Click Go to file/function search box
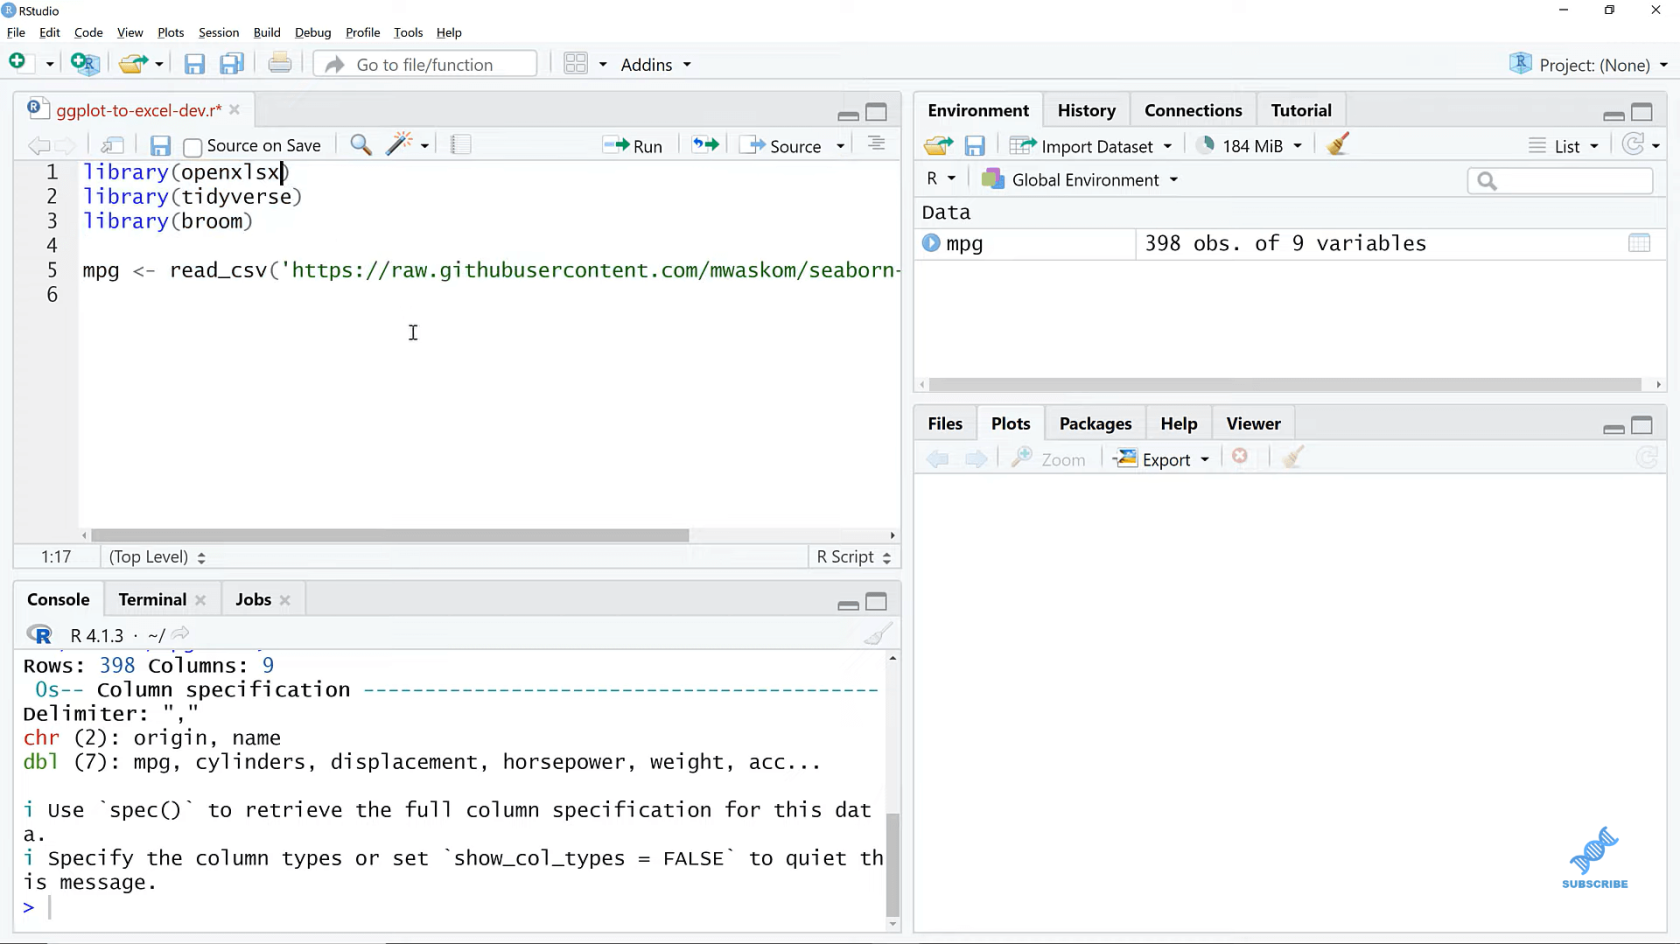Viewport: 1680px width, 944px height. (425, 64)
